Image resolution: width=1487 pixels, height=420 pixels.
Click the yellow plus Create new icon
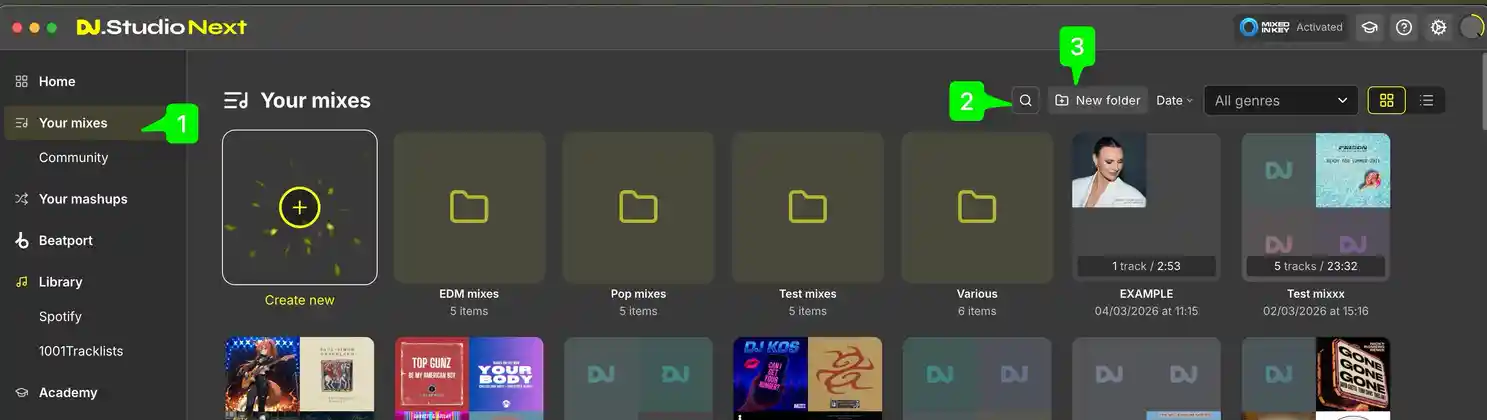pos(299,207)
